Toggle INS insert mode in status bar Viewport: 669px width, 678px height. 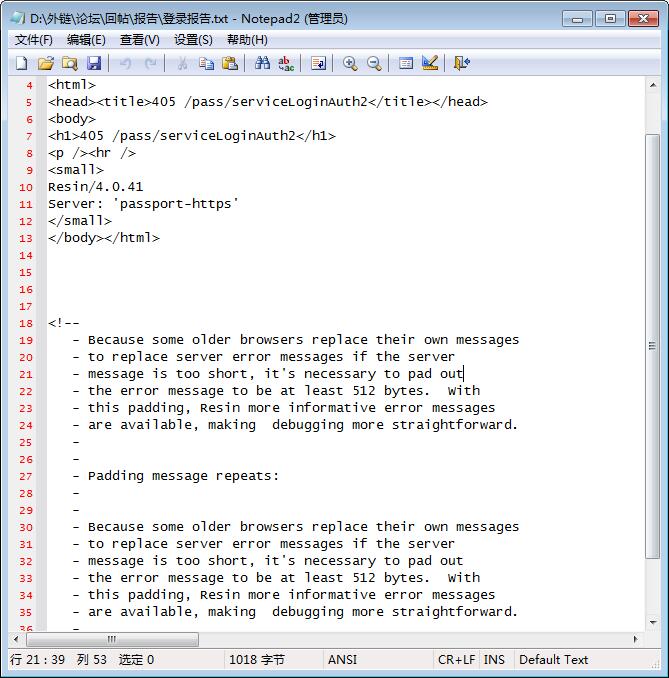click(494, 660)
